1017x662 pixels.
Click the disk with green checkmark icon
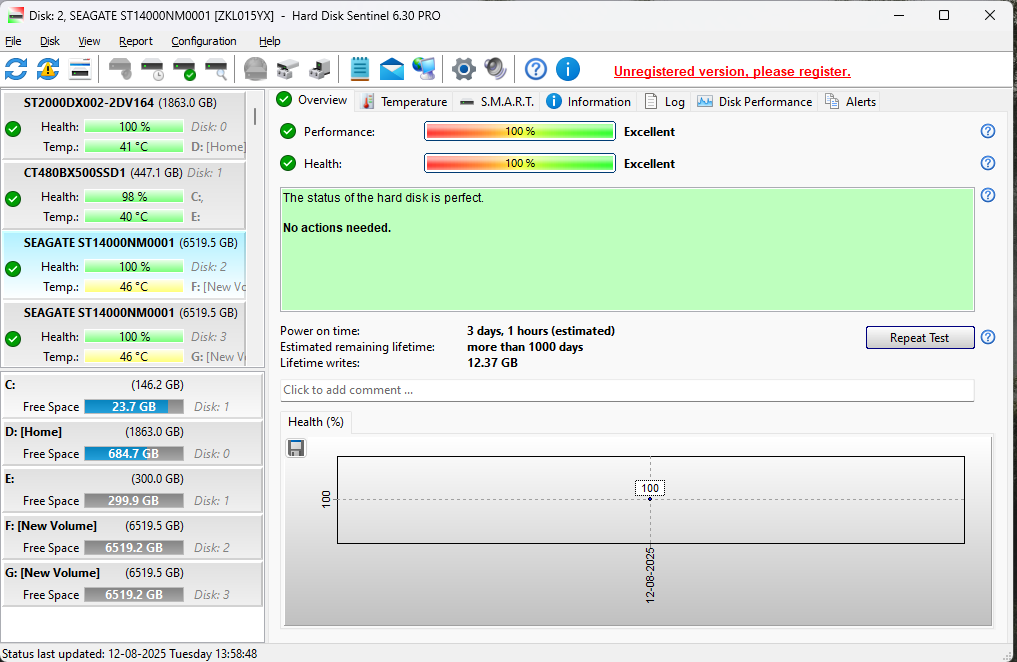pos(185,69)
